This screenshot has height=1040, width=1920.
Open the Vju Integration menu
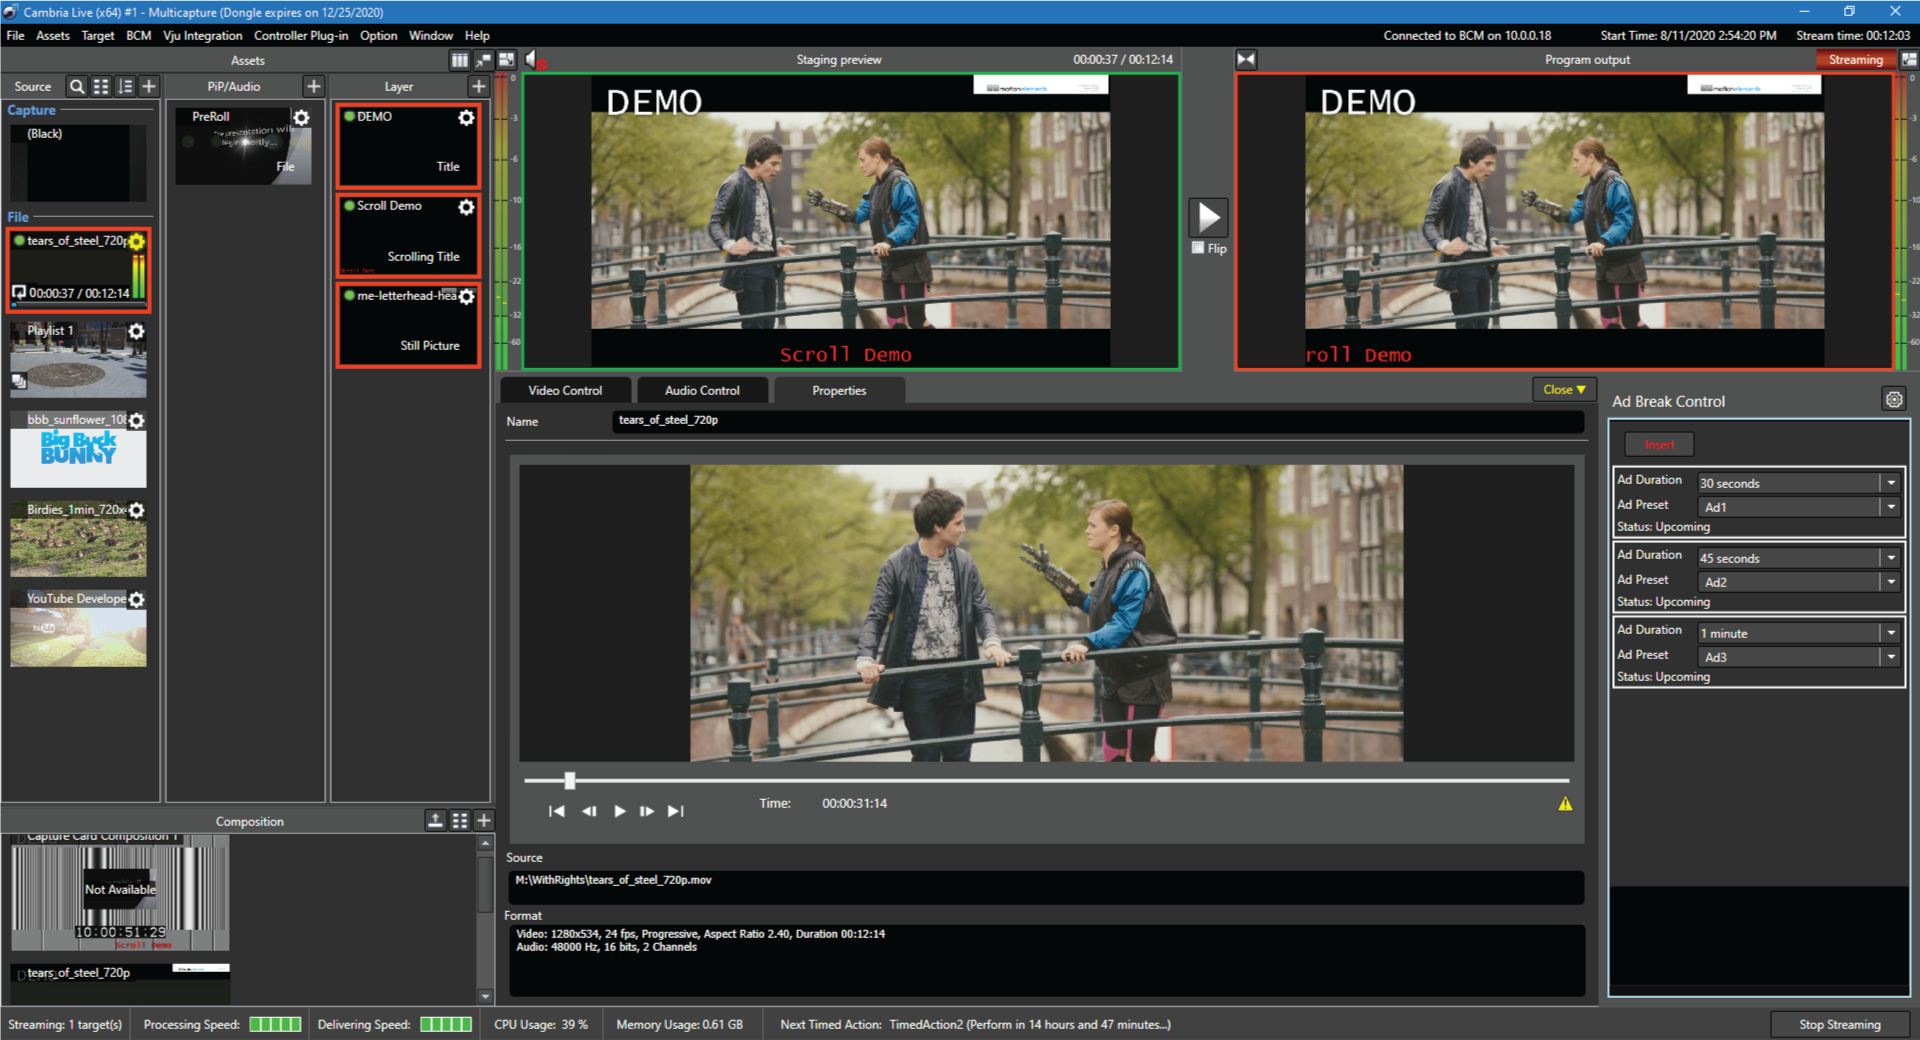tap(203, 35)
